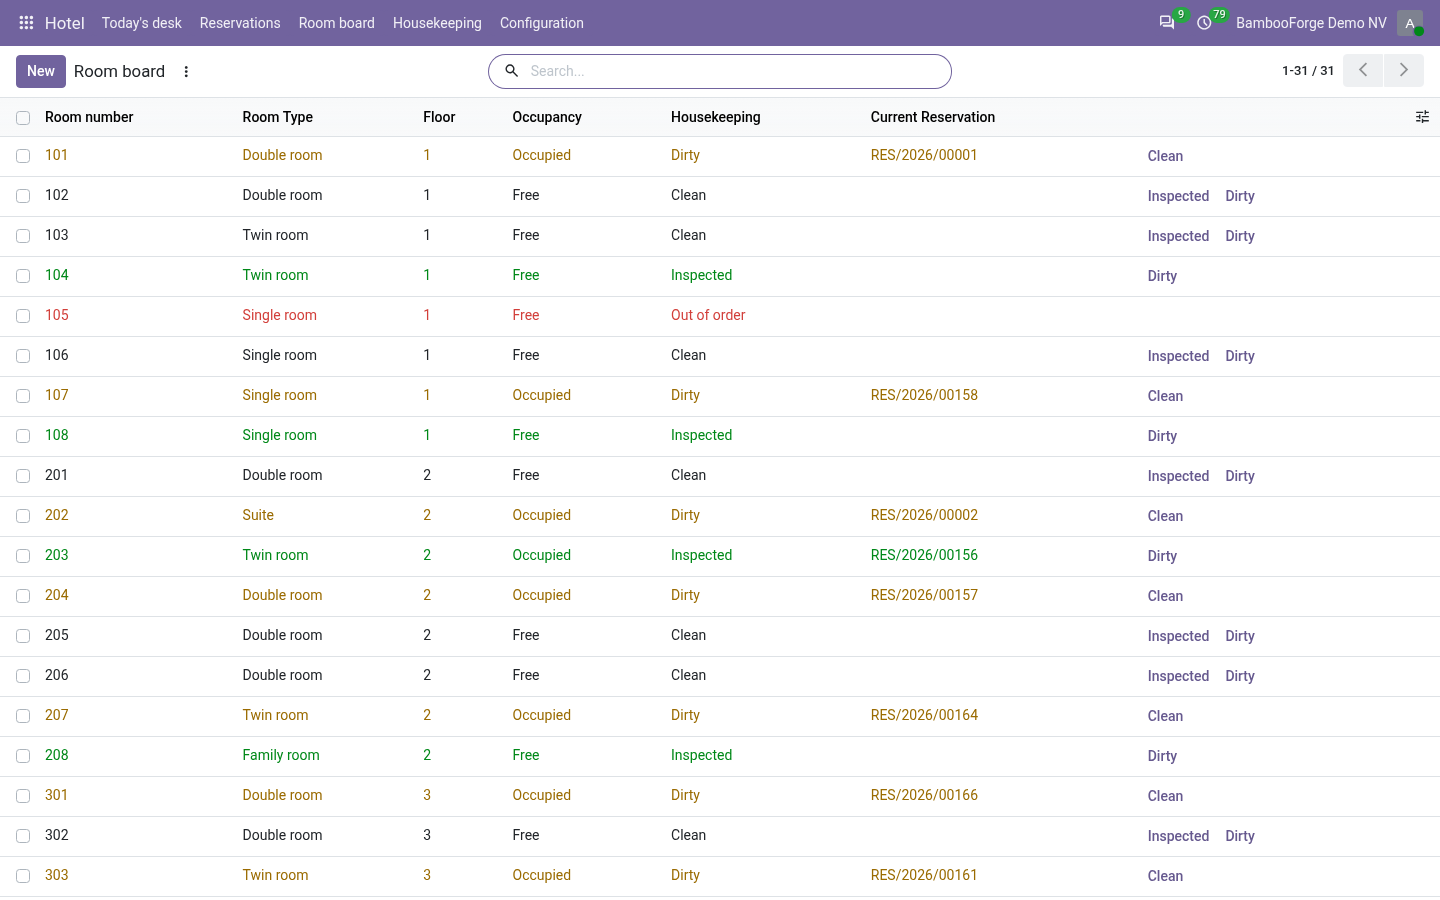Click the New button
This screenshot has width=1440, height=900.
[x=41, y=71]
